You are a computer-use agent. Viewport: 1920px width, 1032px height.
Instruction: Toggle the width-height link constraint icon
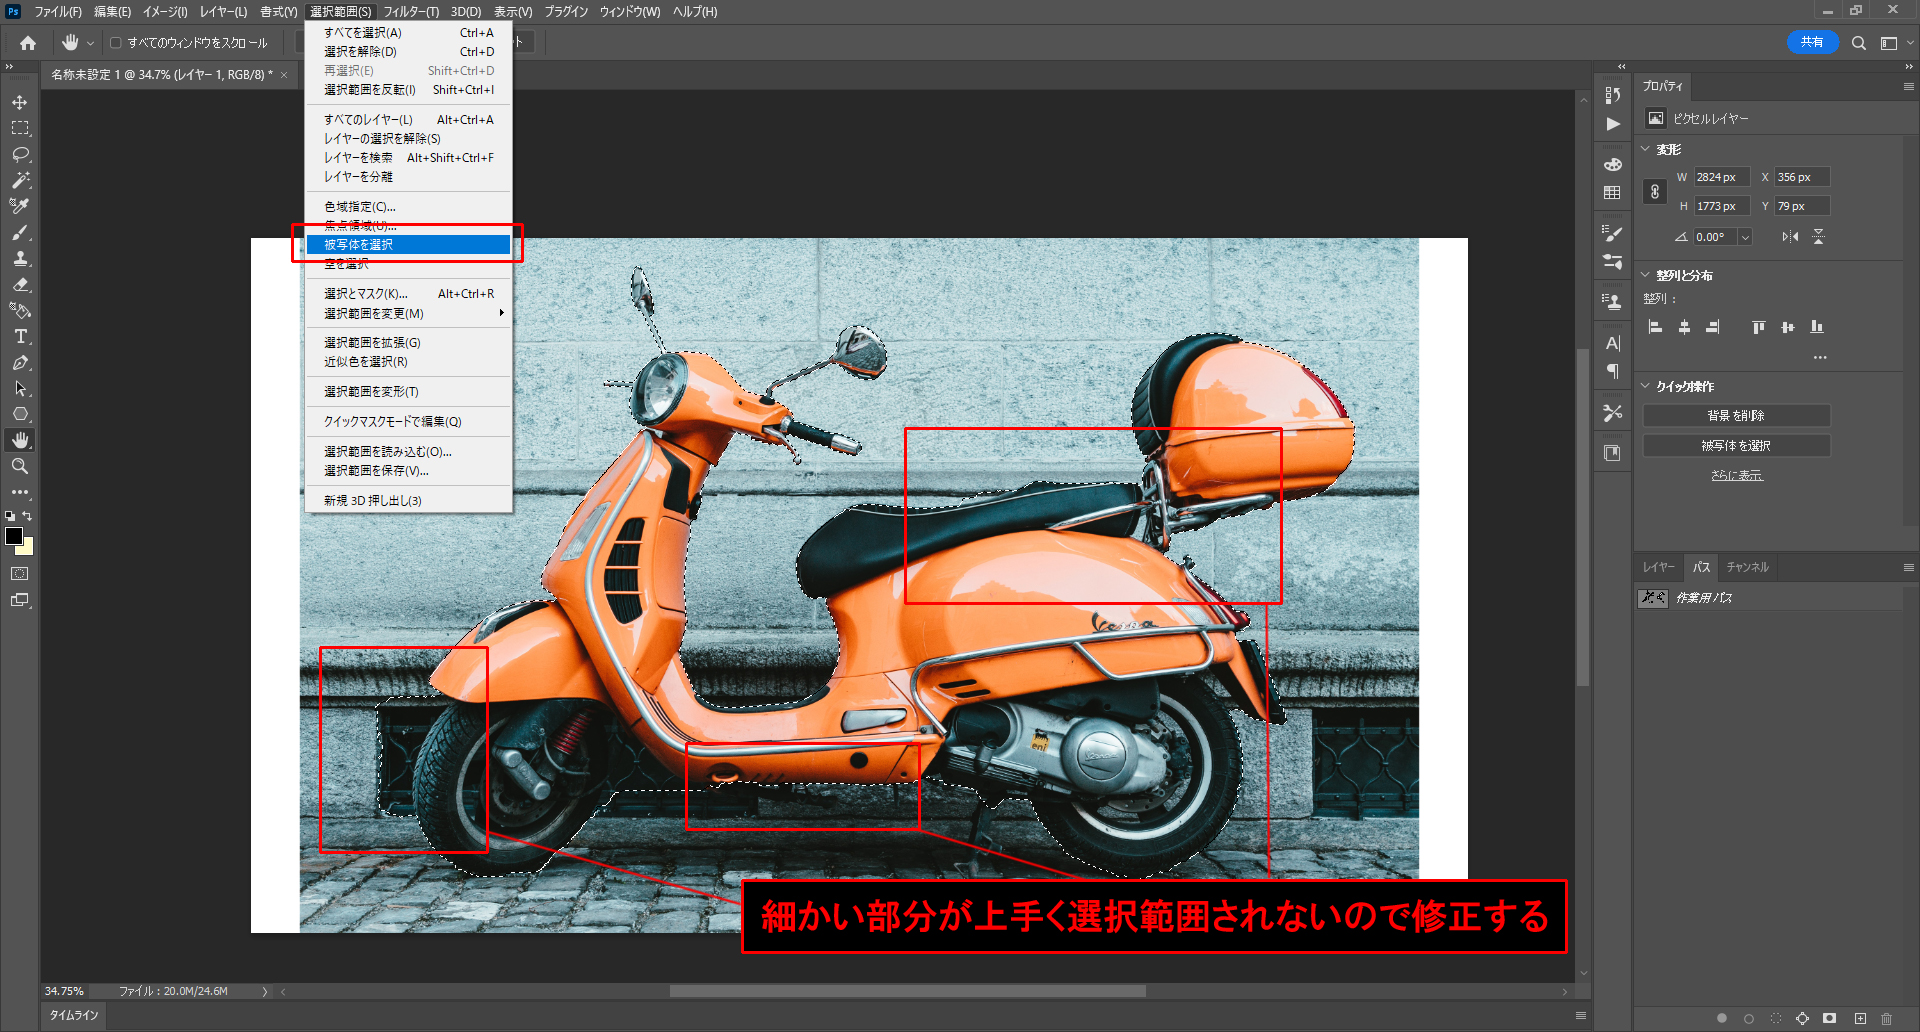[x=1655, y=192]
